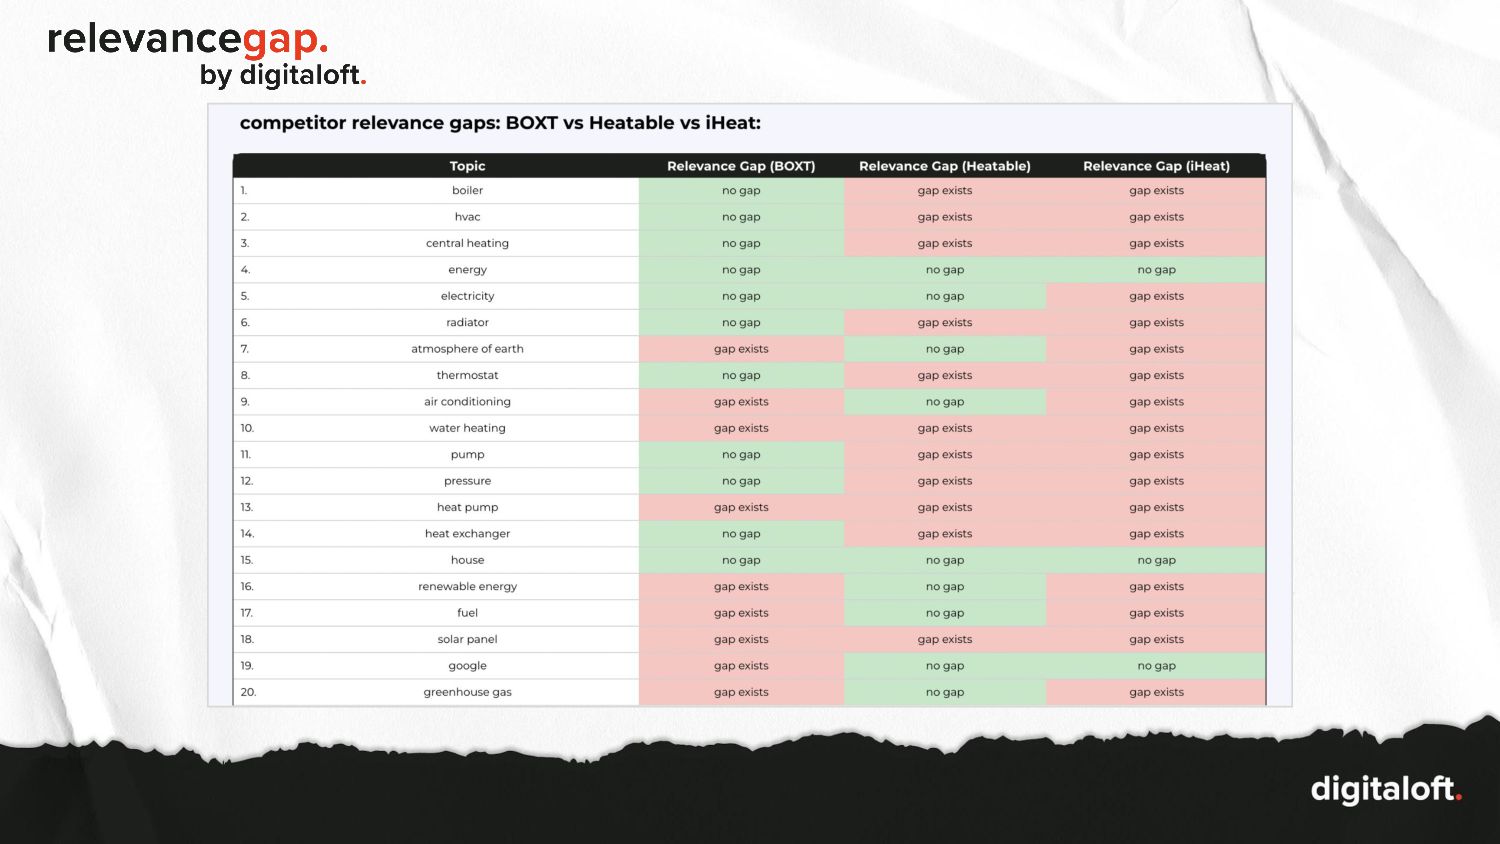Click Heatable 'no gap' cell for electricity
1500x844 pixels.
click(945, 296)
